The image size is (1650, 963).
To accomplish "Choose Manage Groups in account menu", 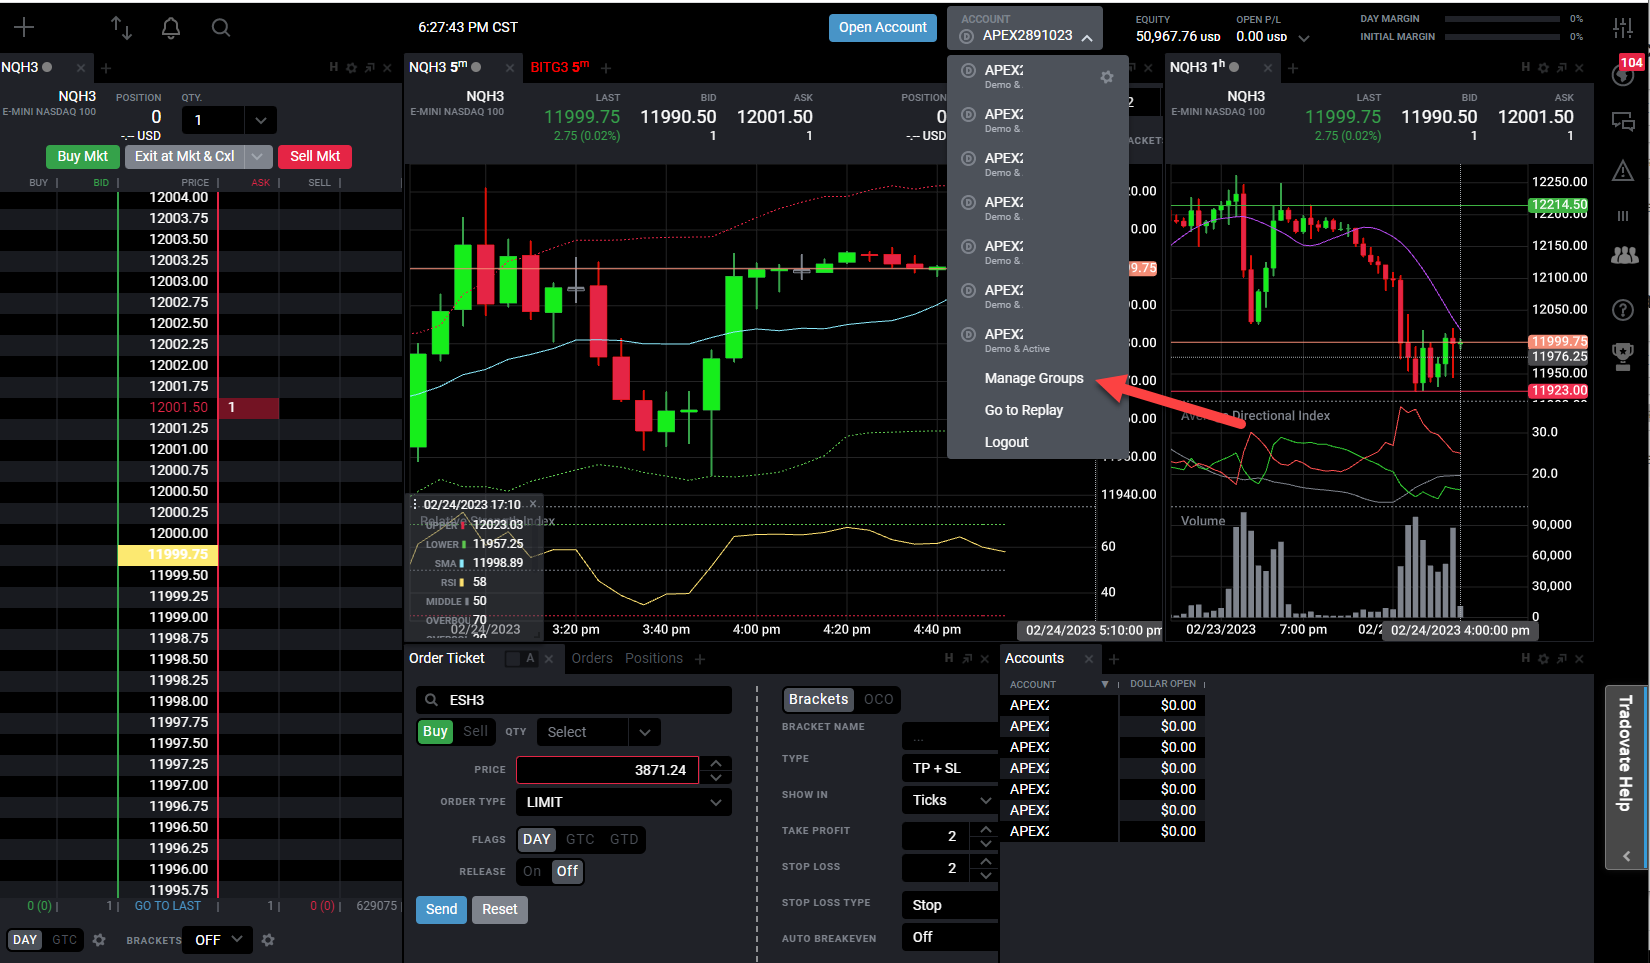I will [x=1034, y=378].
